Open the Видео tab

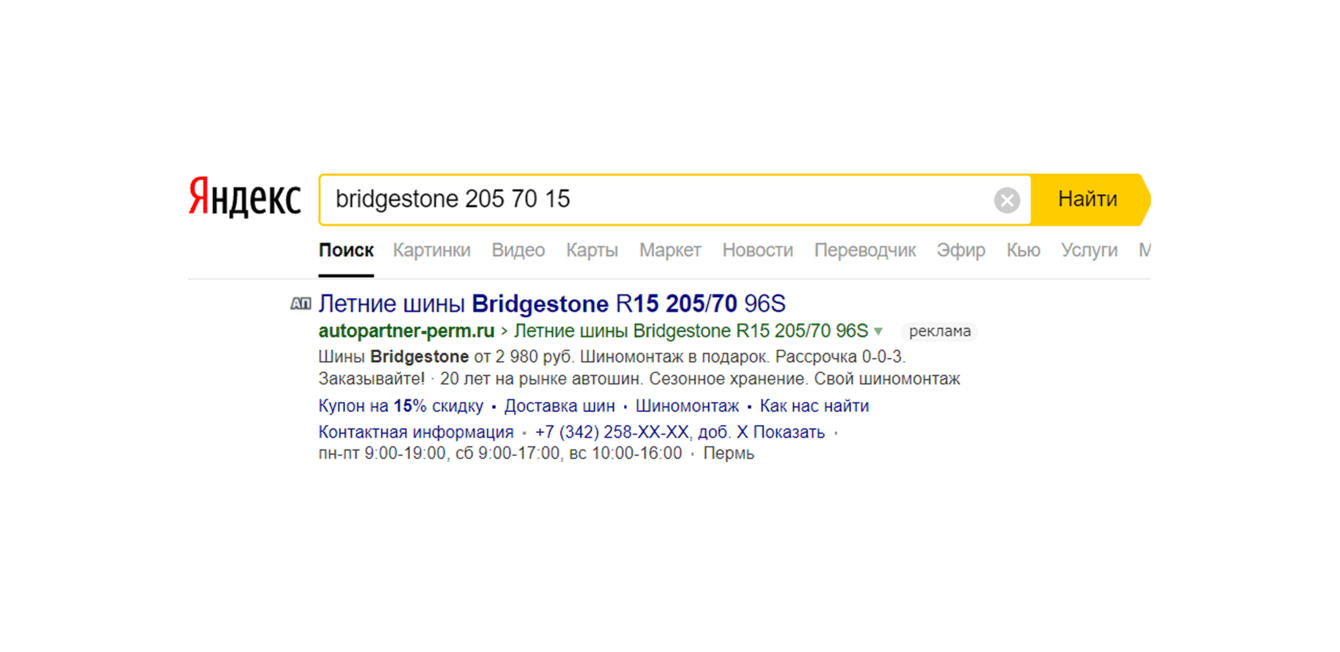click(518, 250)
